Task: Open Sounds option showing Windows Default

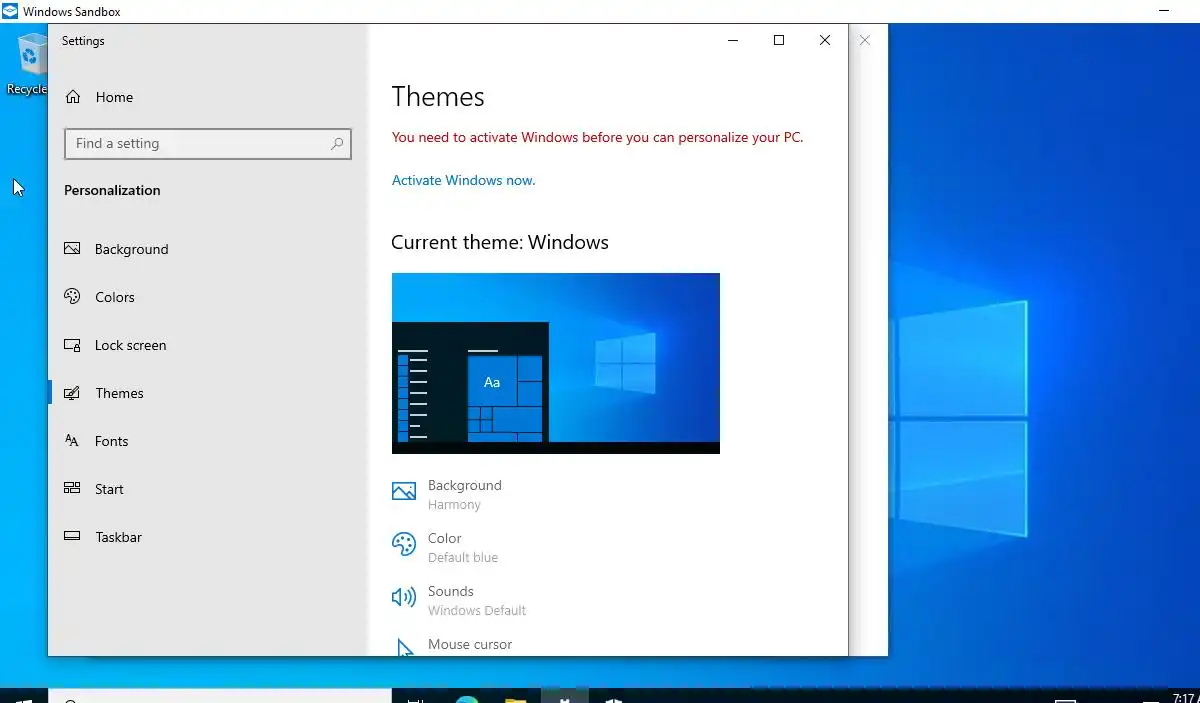Action: click(x=459, y=600)
